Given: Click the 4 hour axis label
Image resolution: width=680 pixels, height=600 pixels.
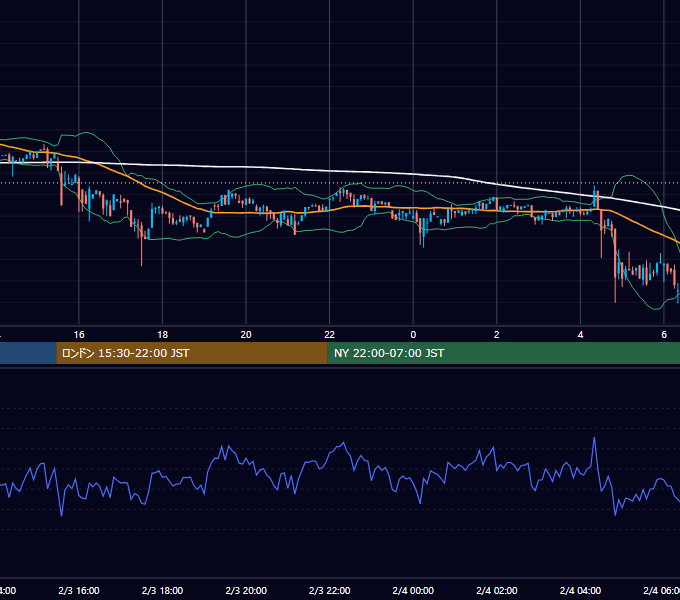Looking at the screenshot, I should click(580, 335).
